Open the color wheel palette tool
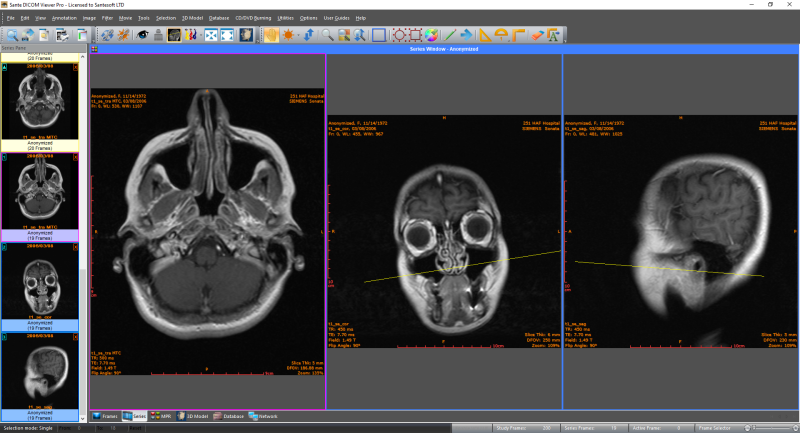 coord(431,35)
